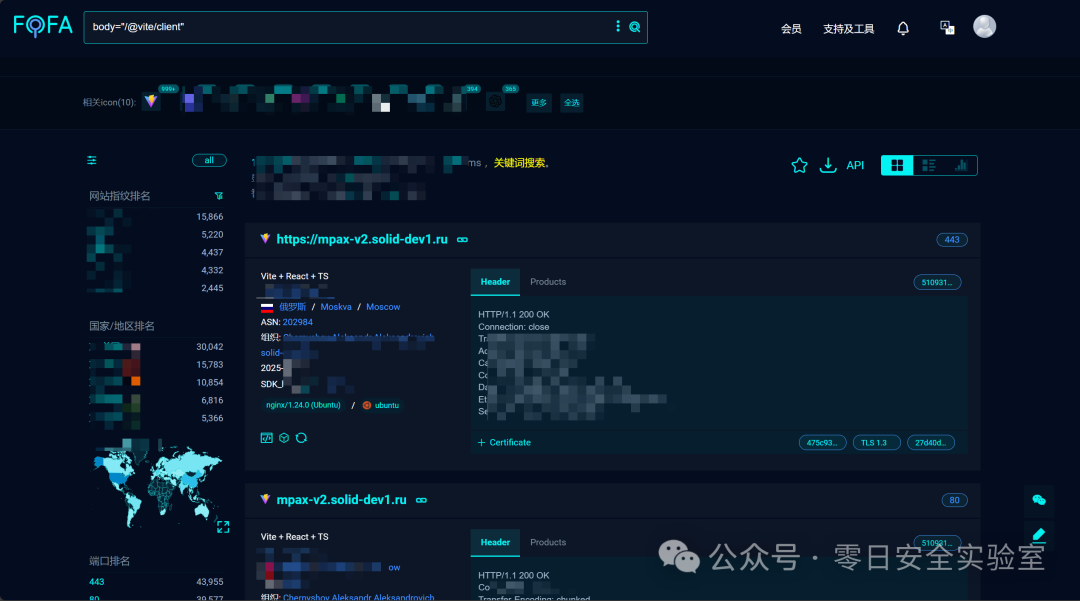Click the language translate icon
This screenshot has width=1080, height=601.
click(x=947, y=28)
